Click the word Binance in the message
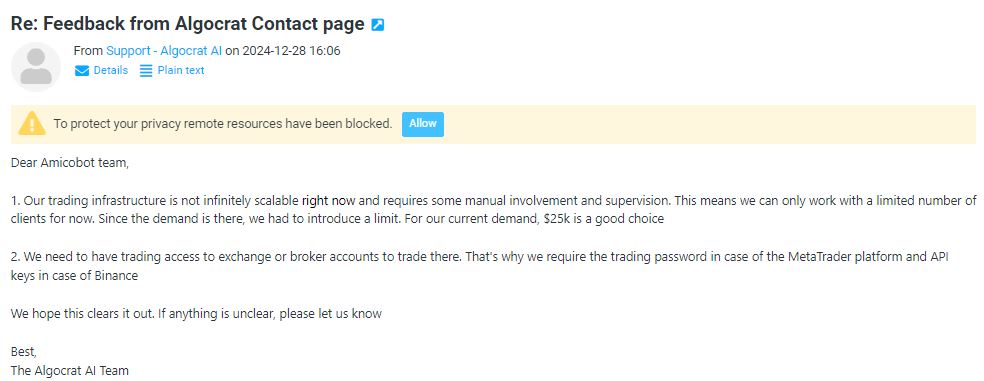Screen dimensions: 984x381 [x=117, y=276]
